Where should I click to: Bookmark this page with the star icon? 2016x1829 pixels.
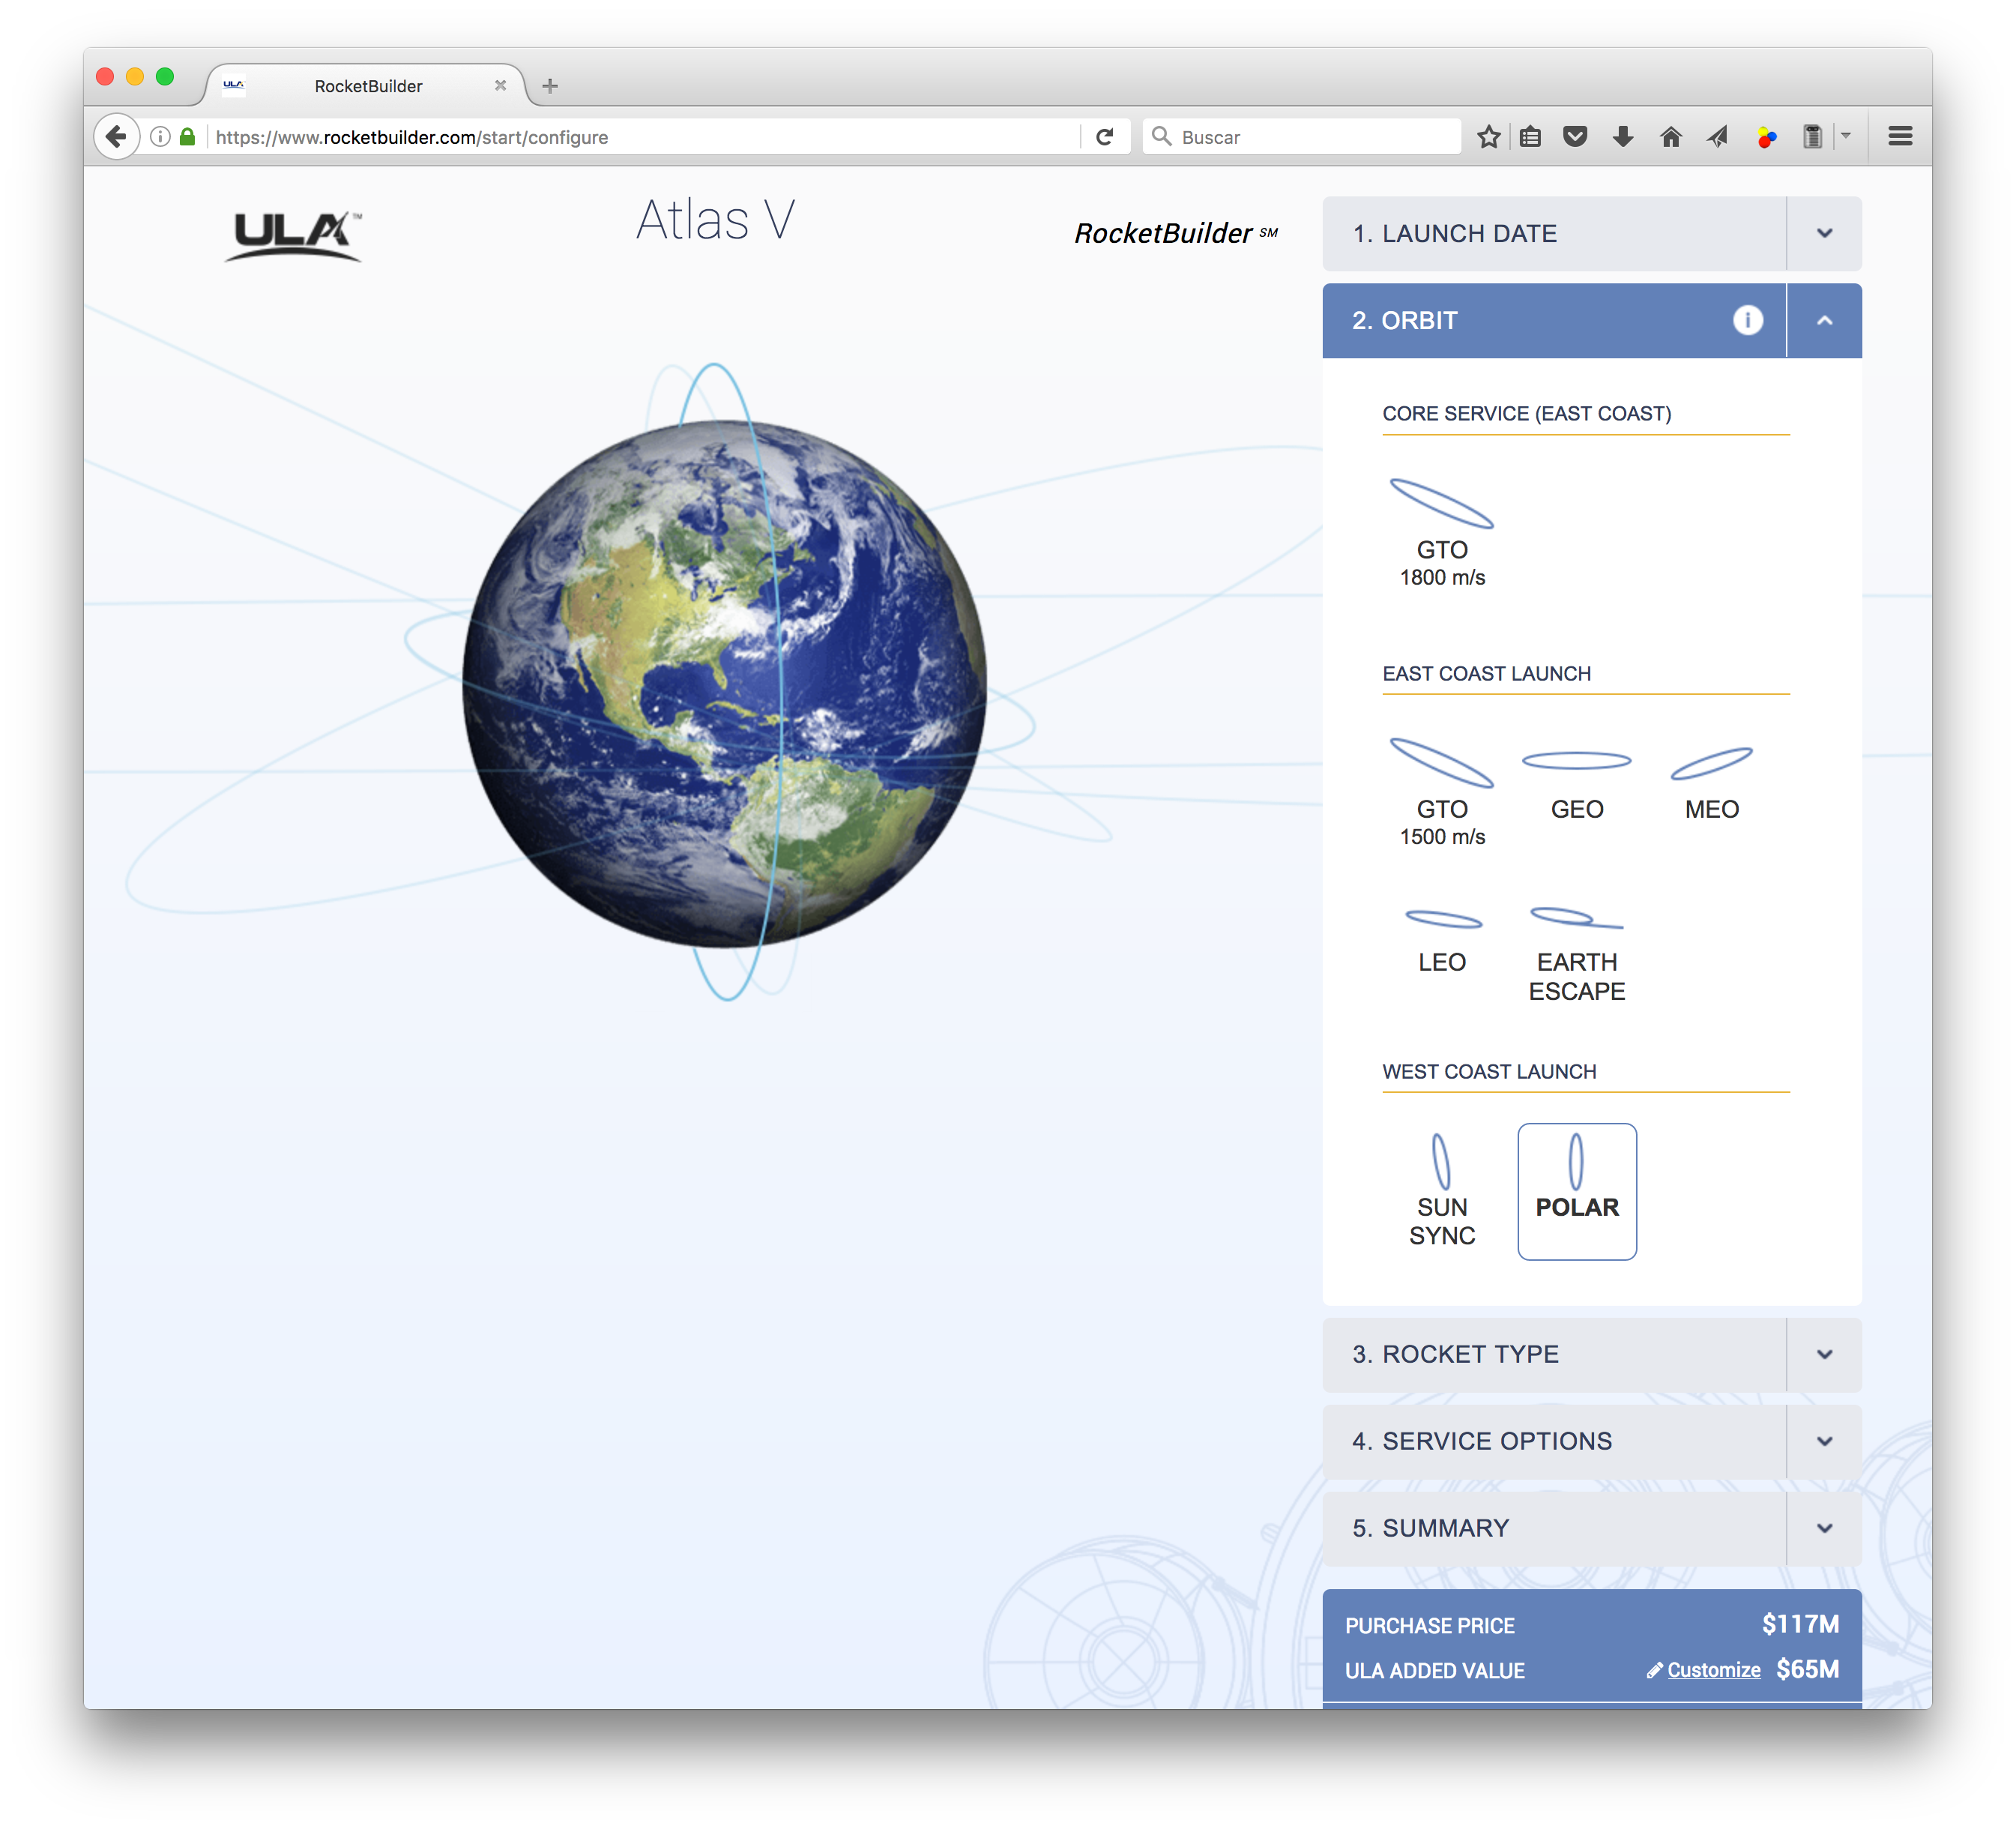(x=1488, y=137)
